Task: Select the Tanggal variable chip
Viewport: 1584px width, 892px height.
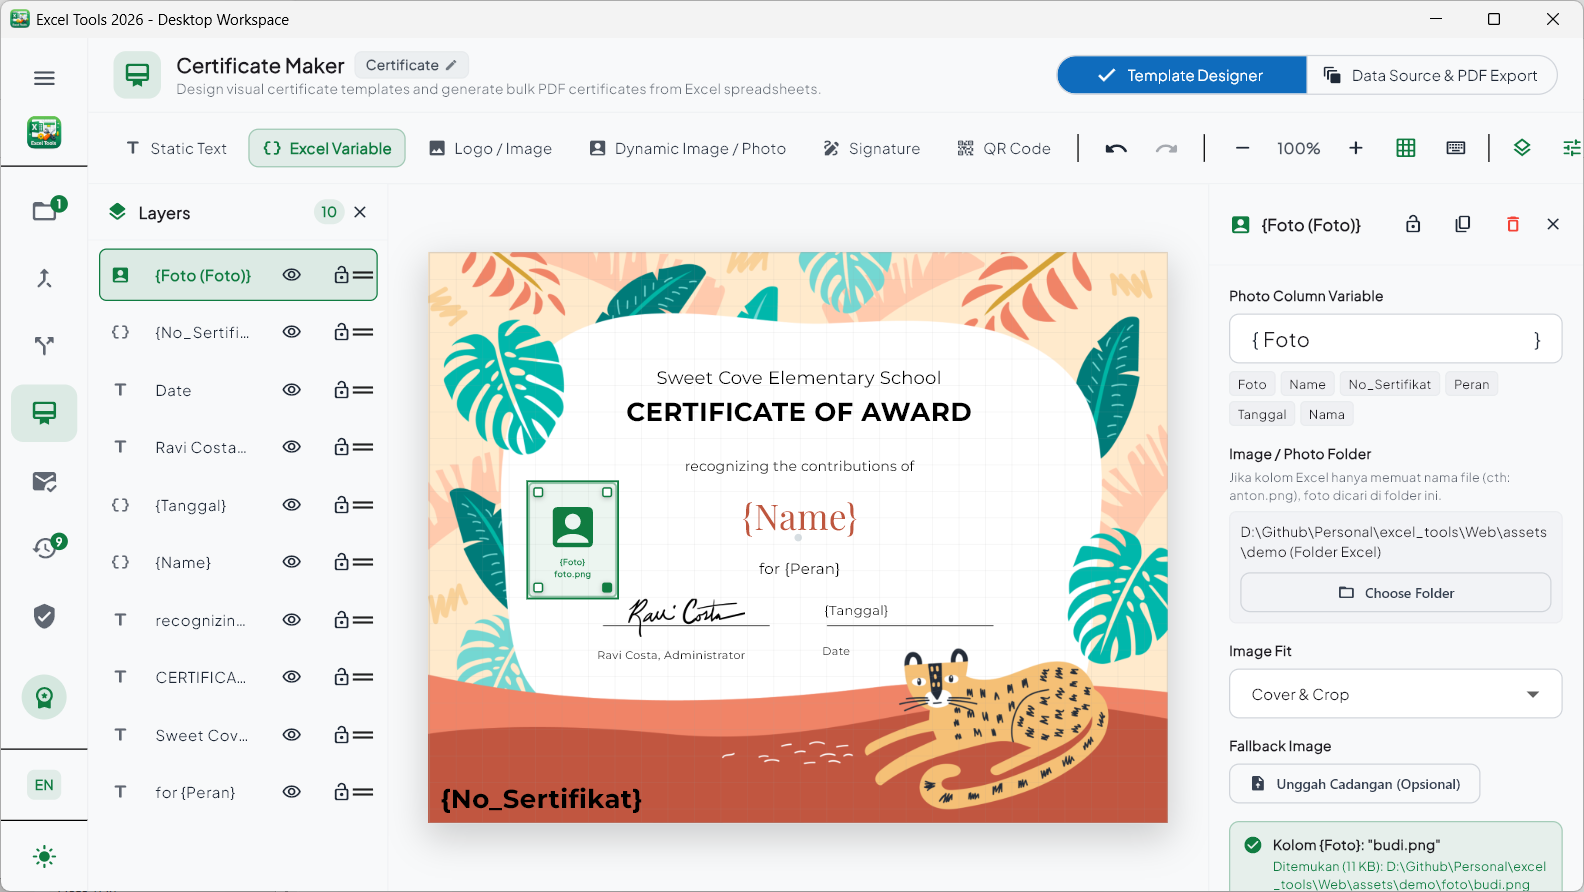Action: click(1262, 414)
